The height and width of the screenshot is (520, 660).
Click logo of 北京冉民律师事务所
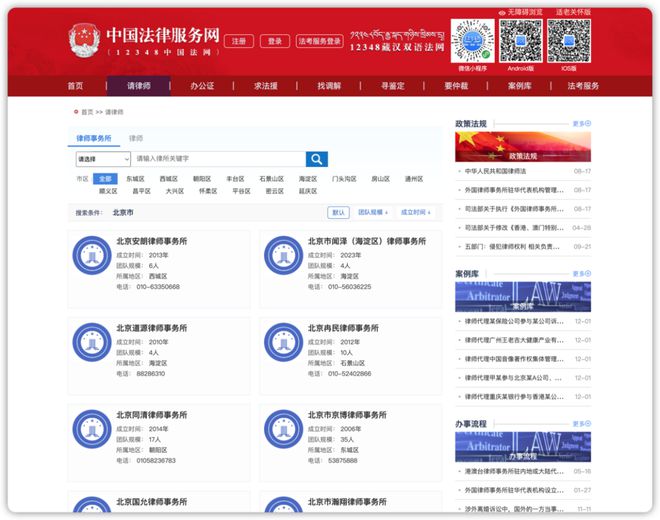(283, 342)
